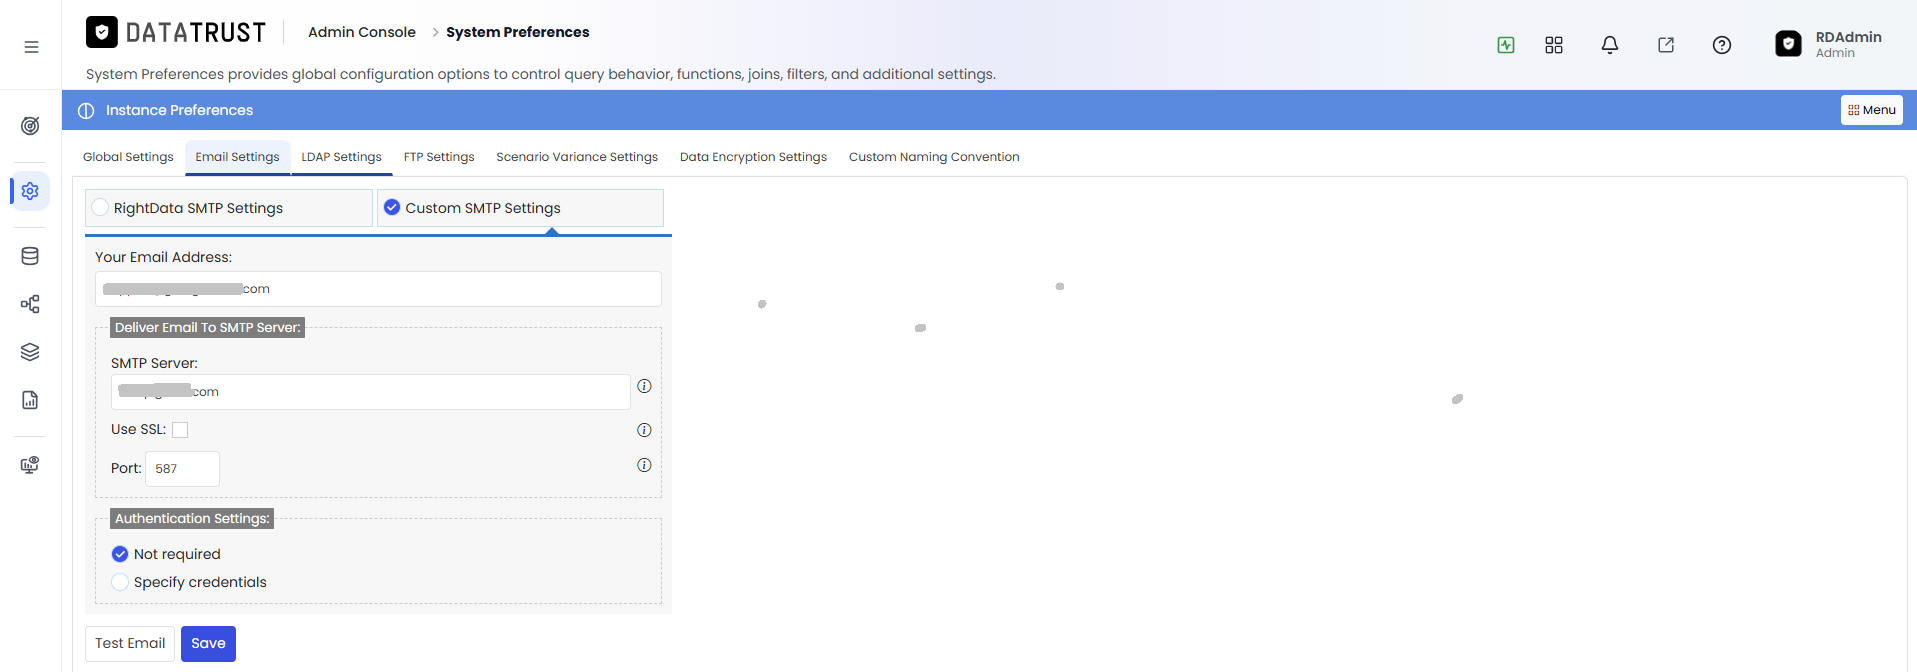The image size is (1917, 672).
Task: Select RightData SMTP Settings option
Action: tap(229, 208)
